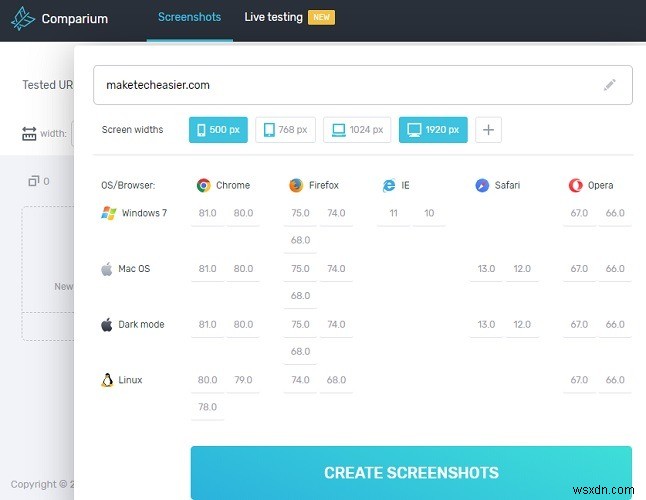Select Opera 66.0 on Windows 7
The height and width of the screenshot is (500, 646).
(615, 213)
